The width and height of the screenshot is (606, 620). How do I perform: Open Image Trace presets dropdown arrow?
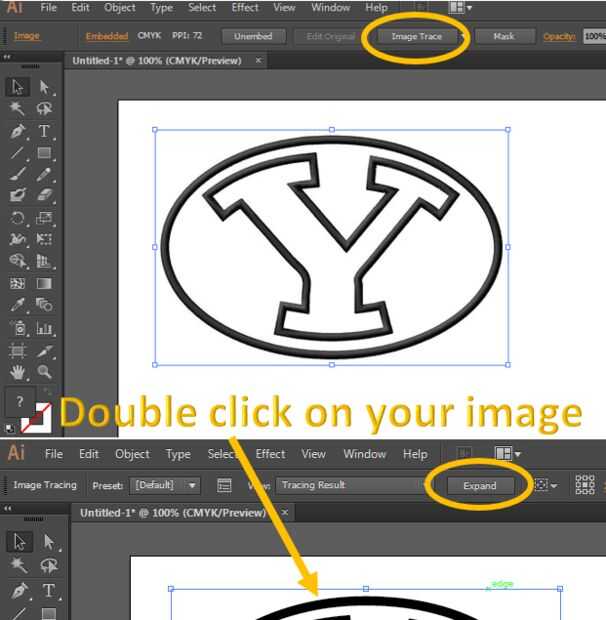pos(462,36)
